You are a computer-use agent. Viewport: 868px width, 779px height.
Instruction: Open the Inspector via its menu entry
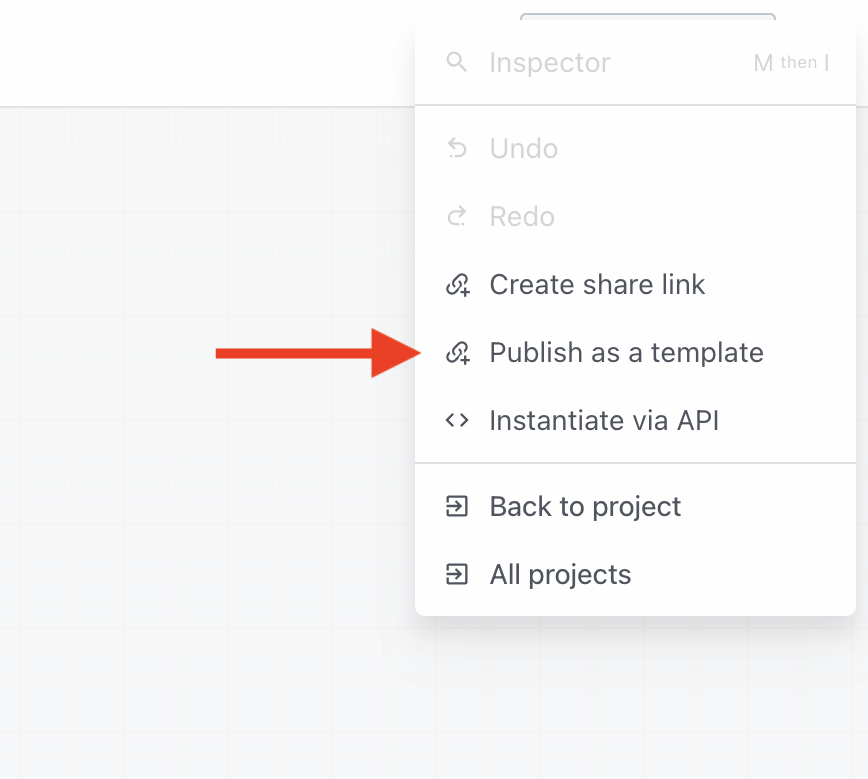tap(549, 62)
